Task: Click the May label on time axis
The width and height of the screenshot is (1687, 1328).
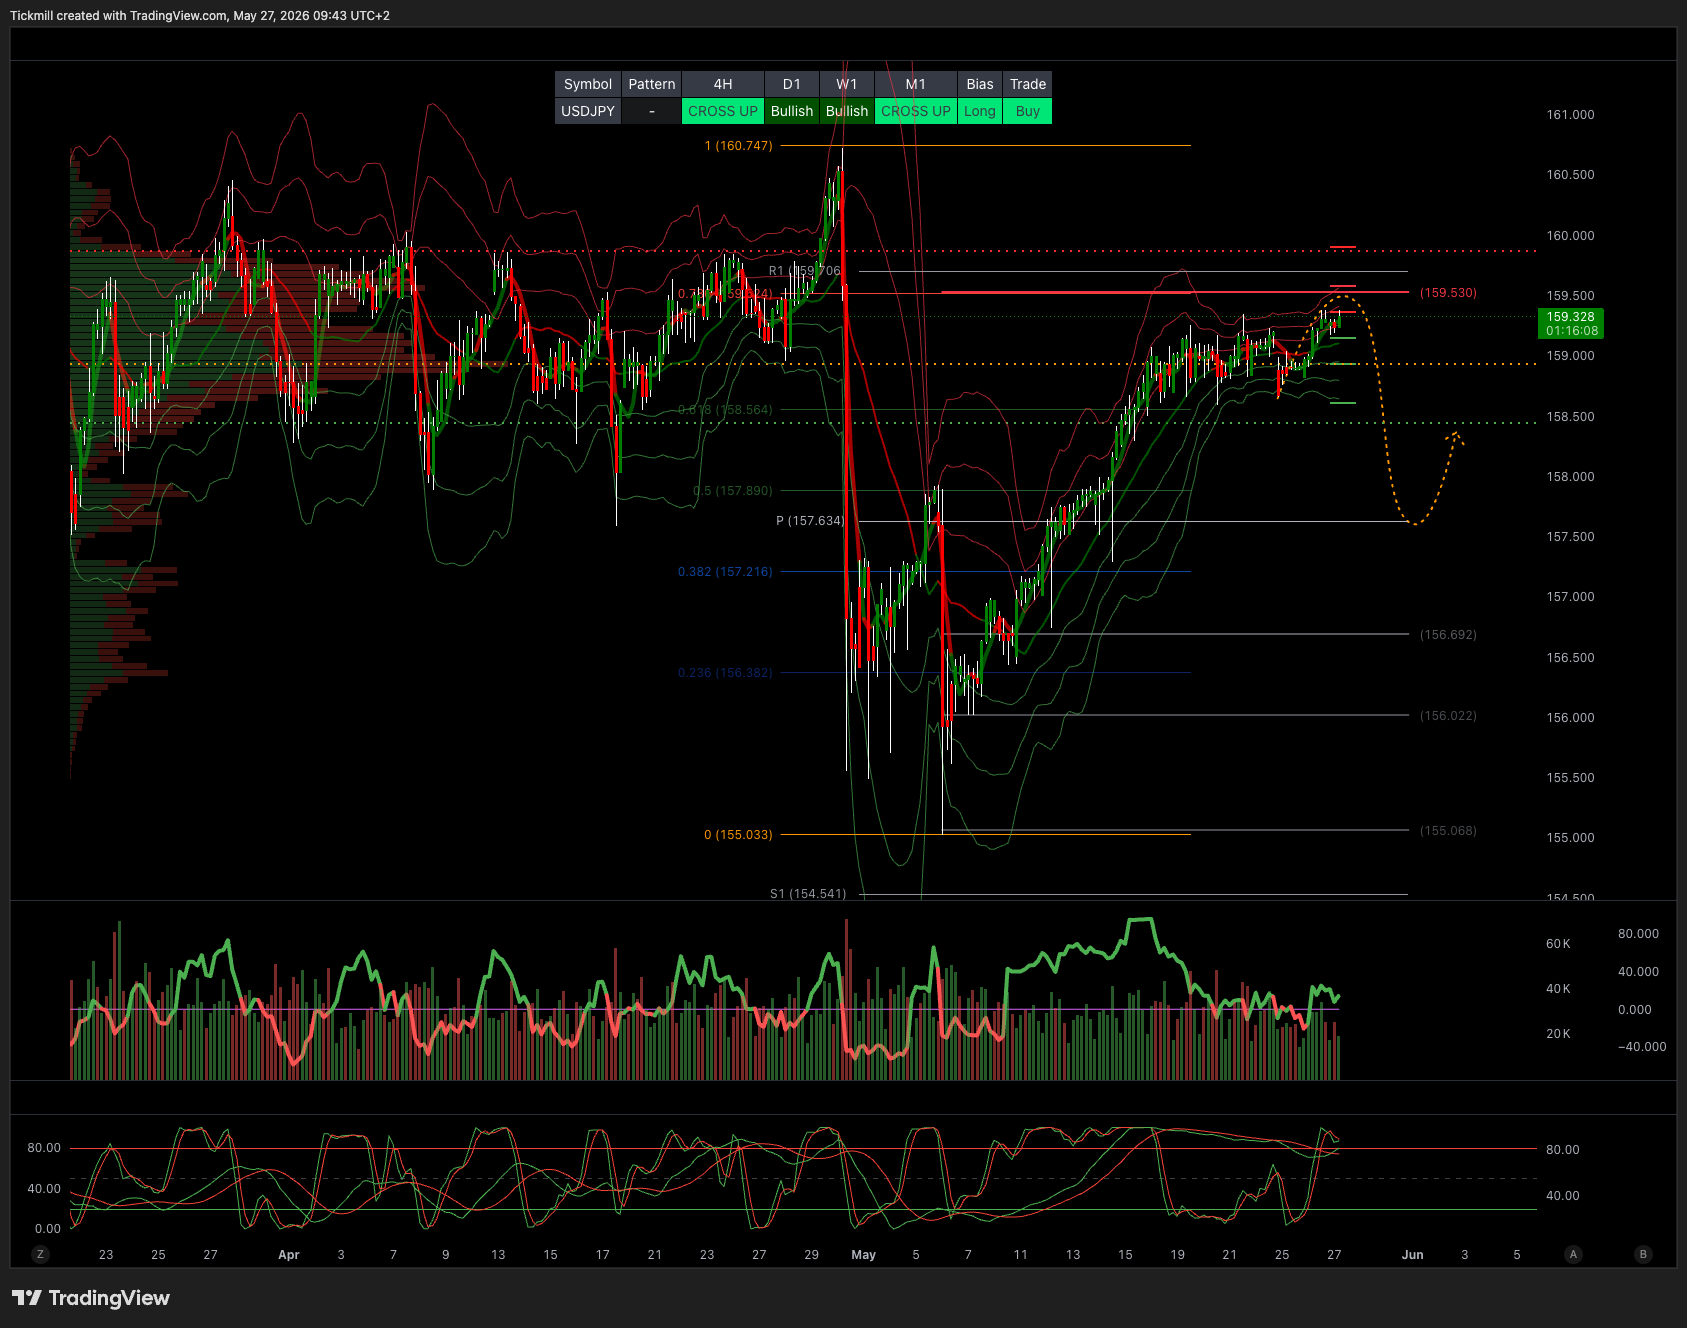Action: point(863,1255)
